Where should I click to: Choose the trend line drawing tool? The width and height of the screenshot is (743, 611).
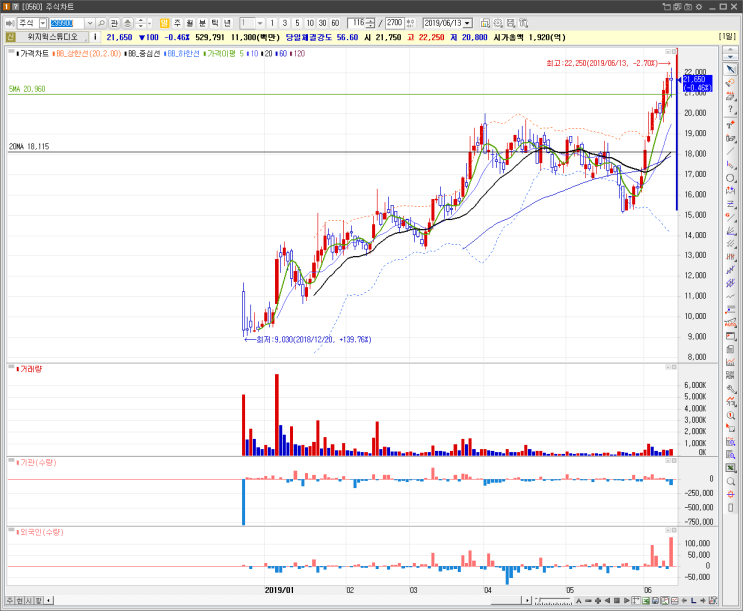730,152
